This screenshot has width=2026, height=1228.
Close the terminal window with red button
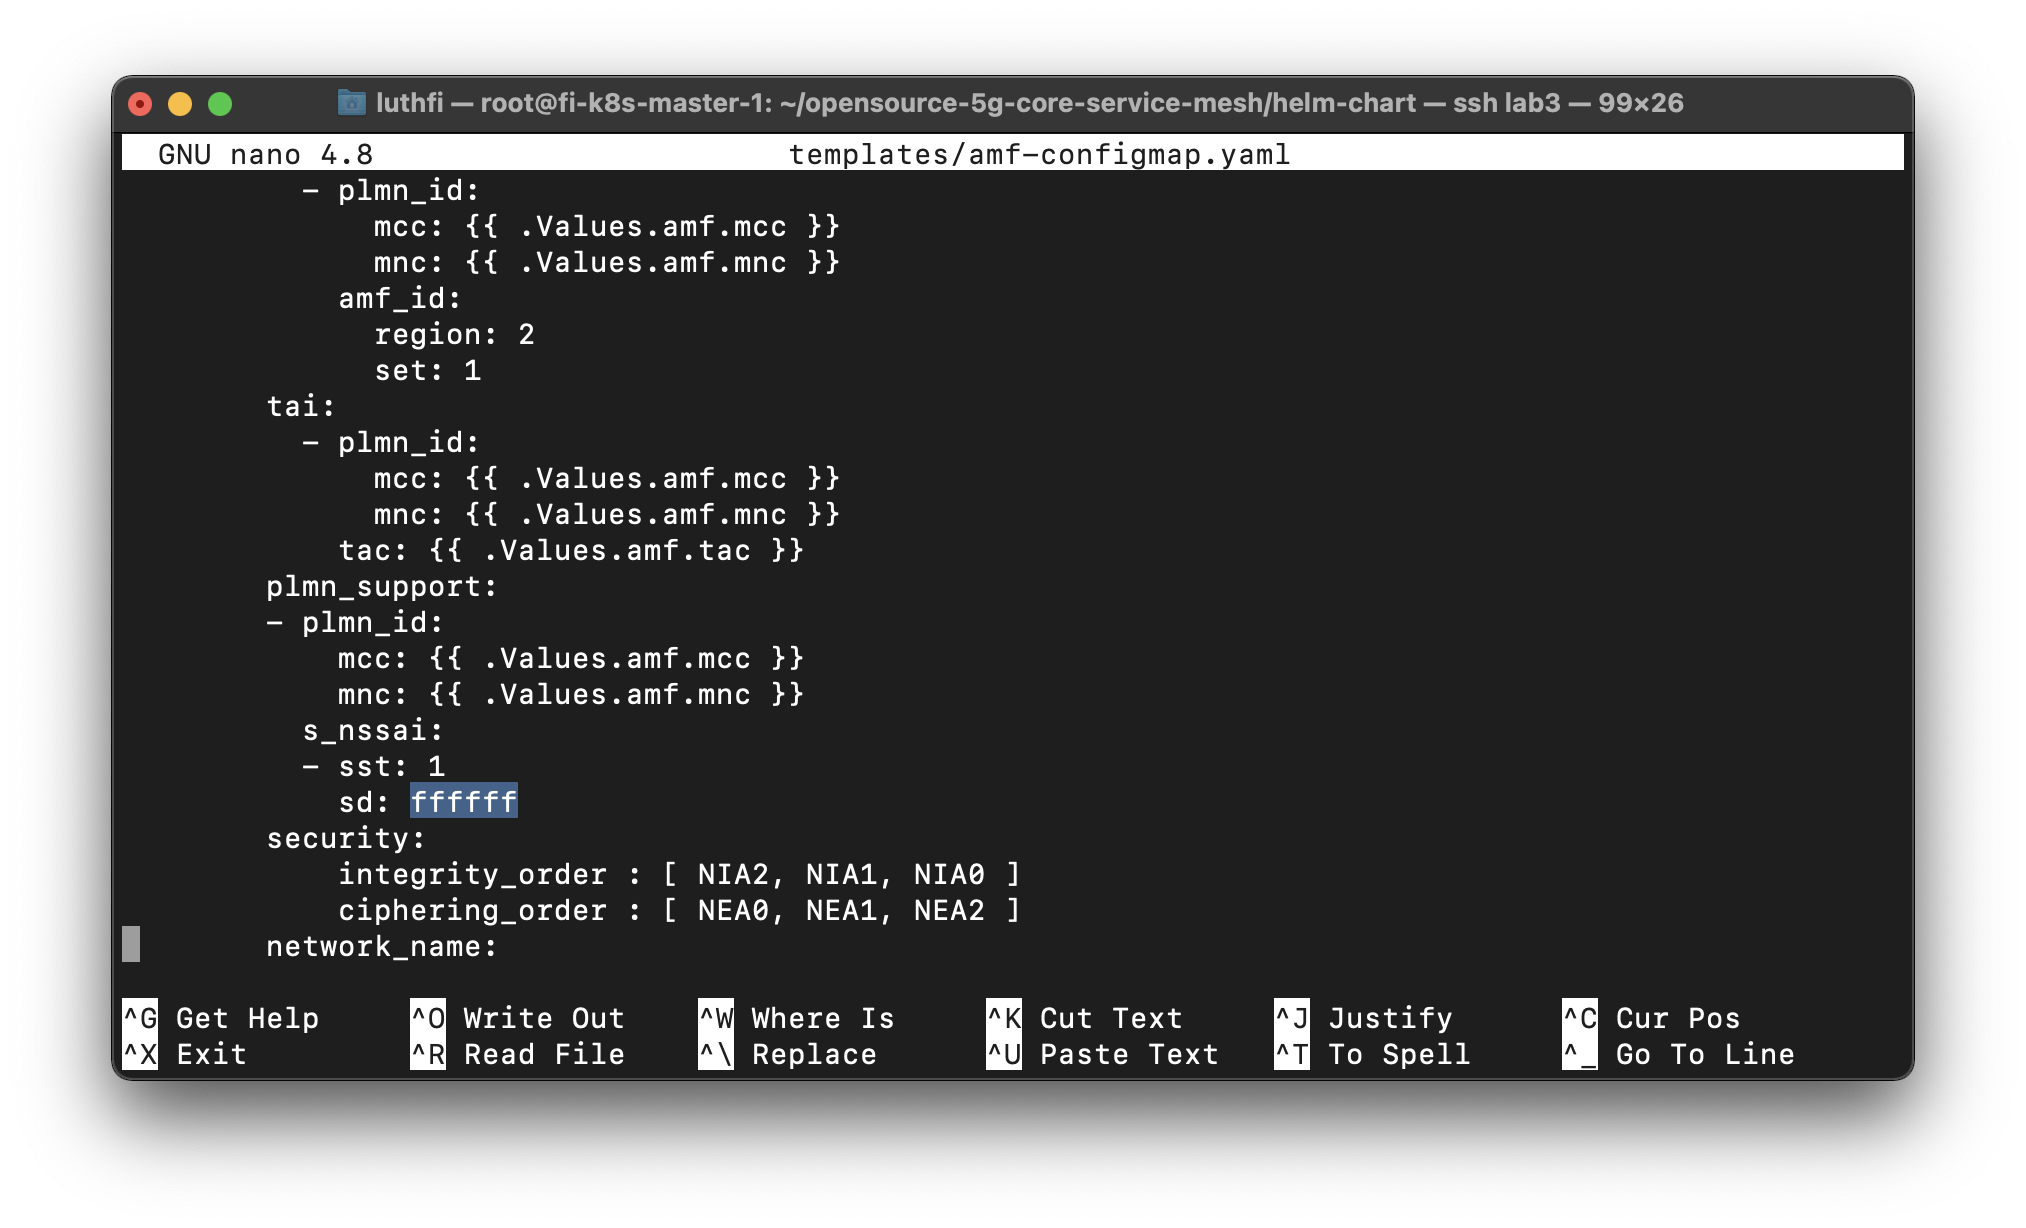(141, 104)
